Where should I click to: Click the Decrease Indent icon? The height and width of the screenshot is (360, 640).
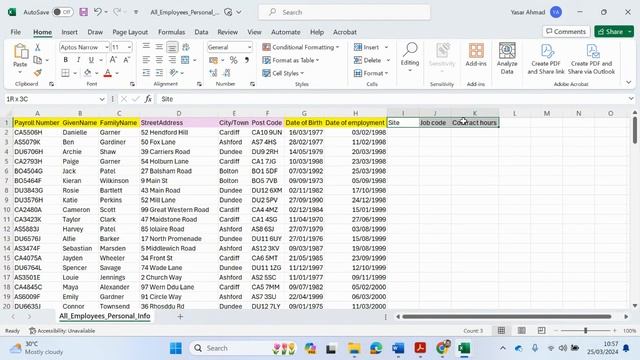point(146,73)
